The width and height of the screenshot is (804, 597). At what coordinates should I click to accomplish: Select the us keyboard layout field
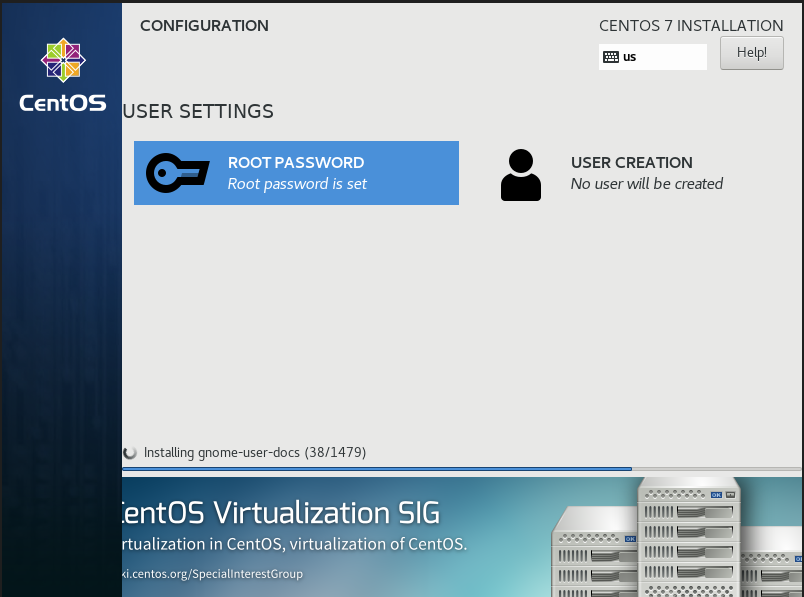point(653,57)
